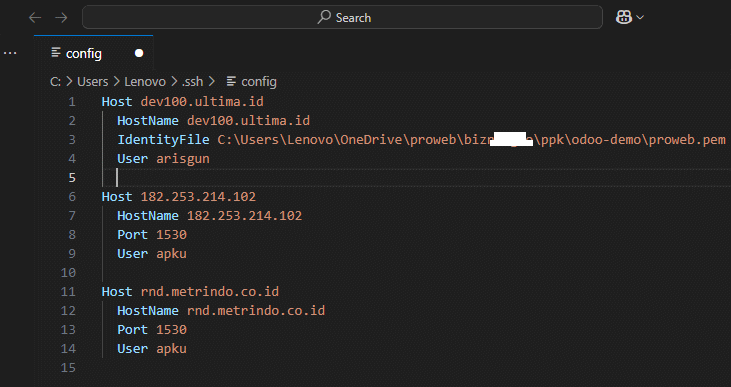Open the Copilot chat icon
Viewport: 731px width, 387px height.
624,17
